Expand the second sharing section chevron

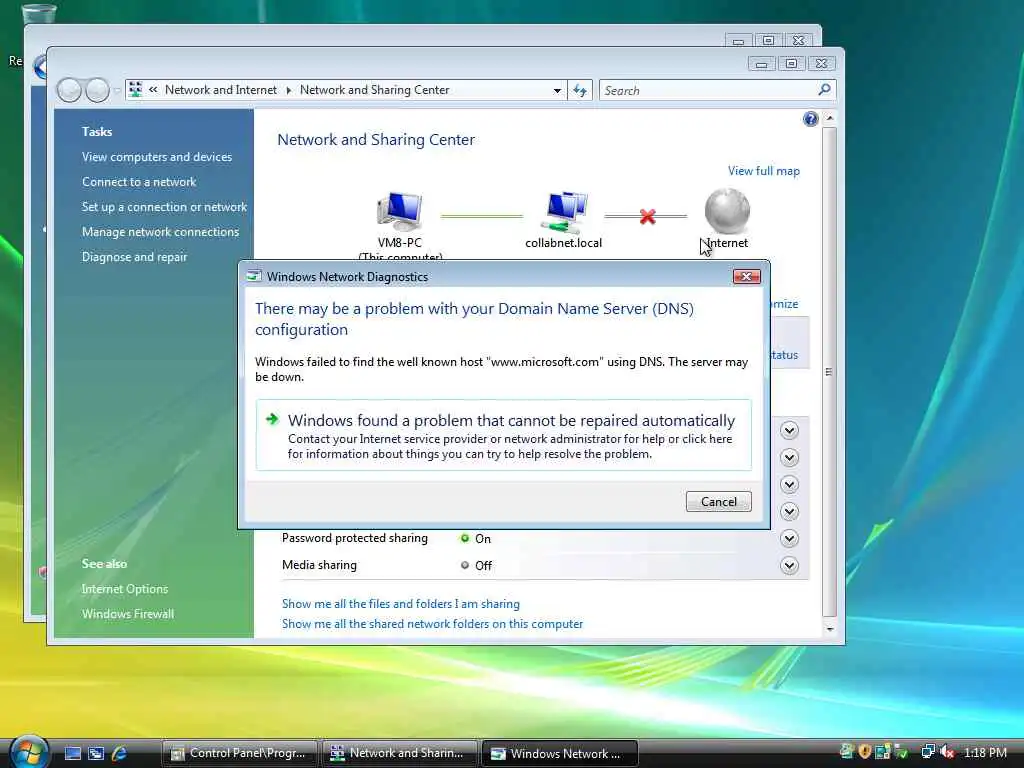click(790, 457)
